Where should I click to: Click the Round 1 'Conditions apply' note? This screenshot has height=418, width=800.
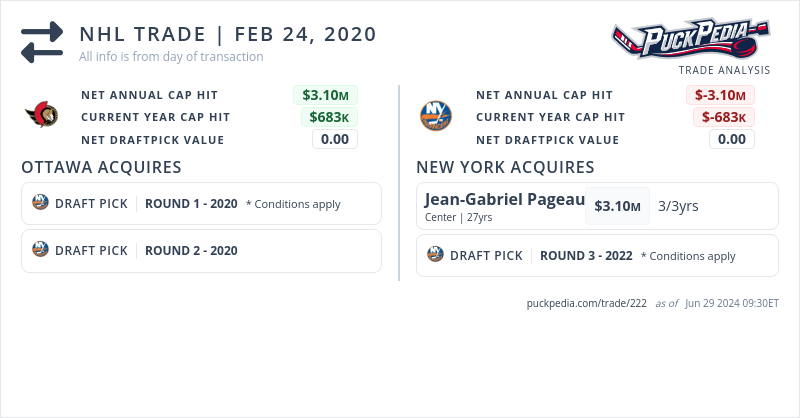tap(293, 204)
